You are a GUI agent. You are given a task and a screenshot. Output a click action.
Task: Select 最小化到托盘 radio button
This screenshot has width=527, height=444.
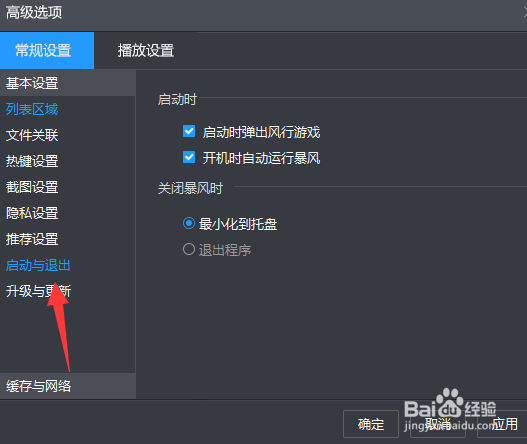189,223
